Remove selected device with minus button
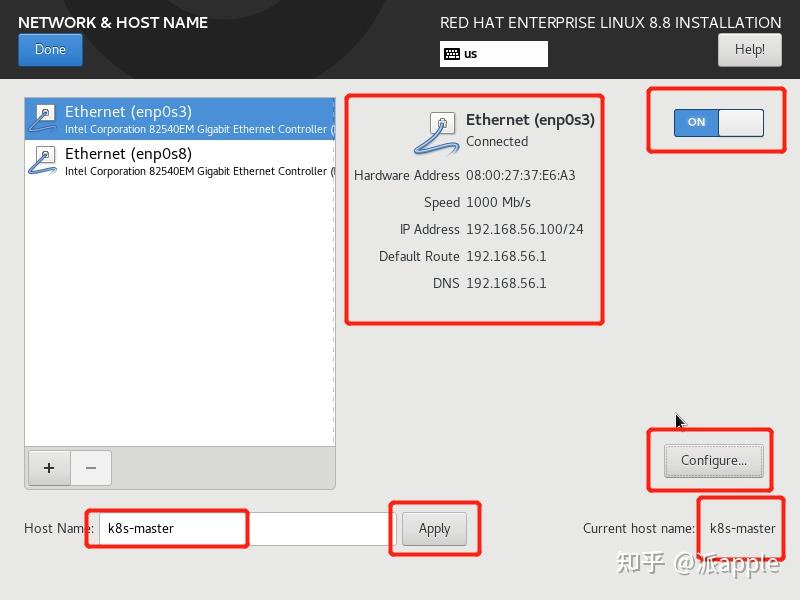The image size is (800, 600). tap(91, 468)
